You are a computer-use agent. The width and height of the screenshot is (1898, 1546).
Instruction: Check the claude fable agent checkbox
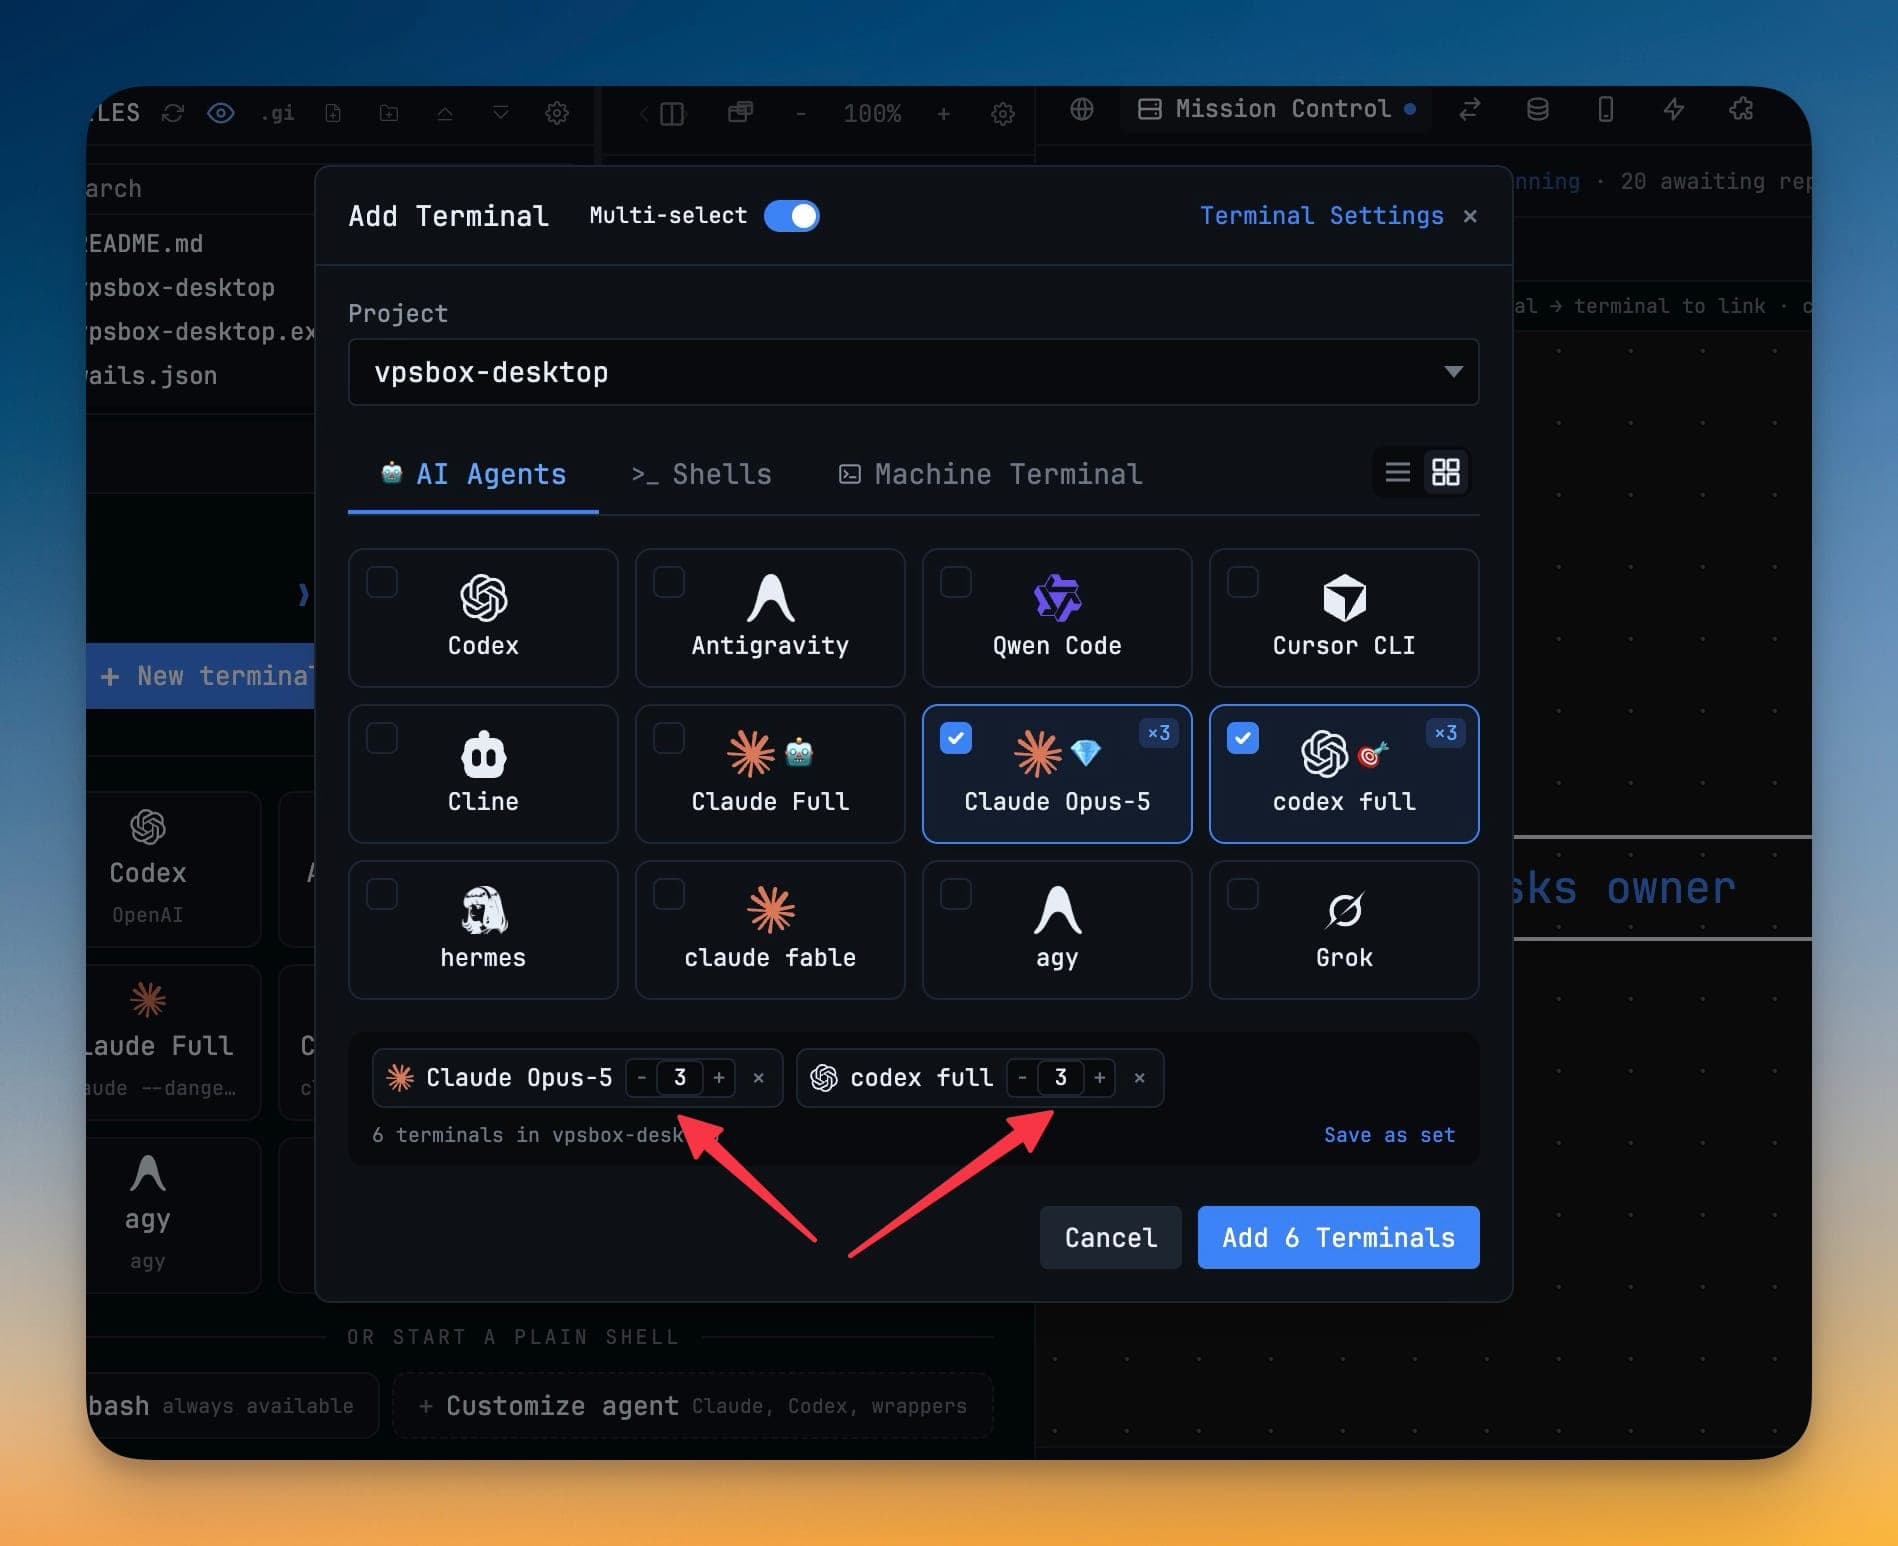[x=669, y=894]
